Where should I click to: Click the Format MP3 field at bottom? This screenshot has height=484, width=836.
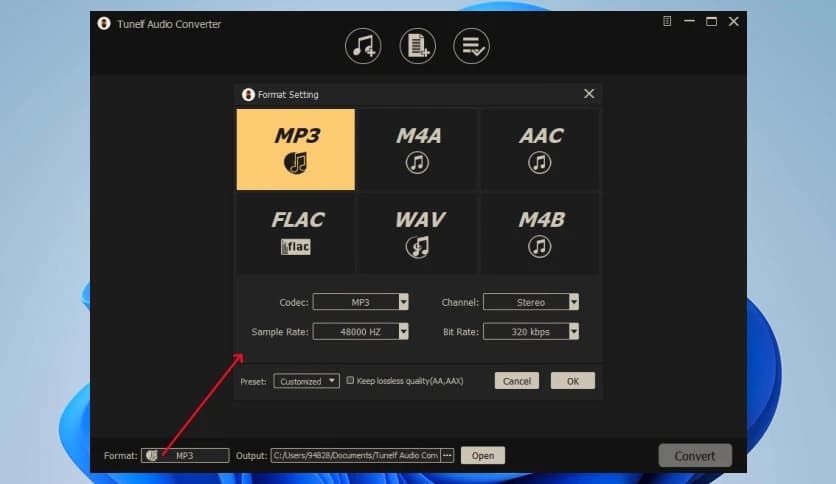[185, 455]
